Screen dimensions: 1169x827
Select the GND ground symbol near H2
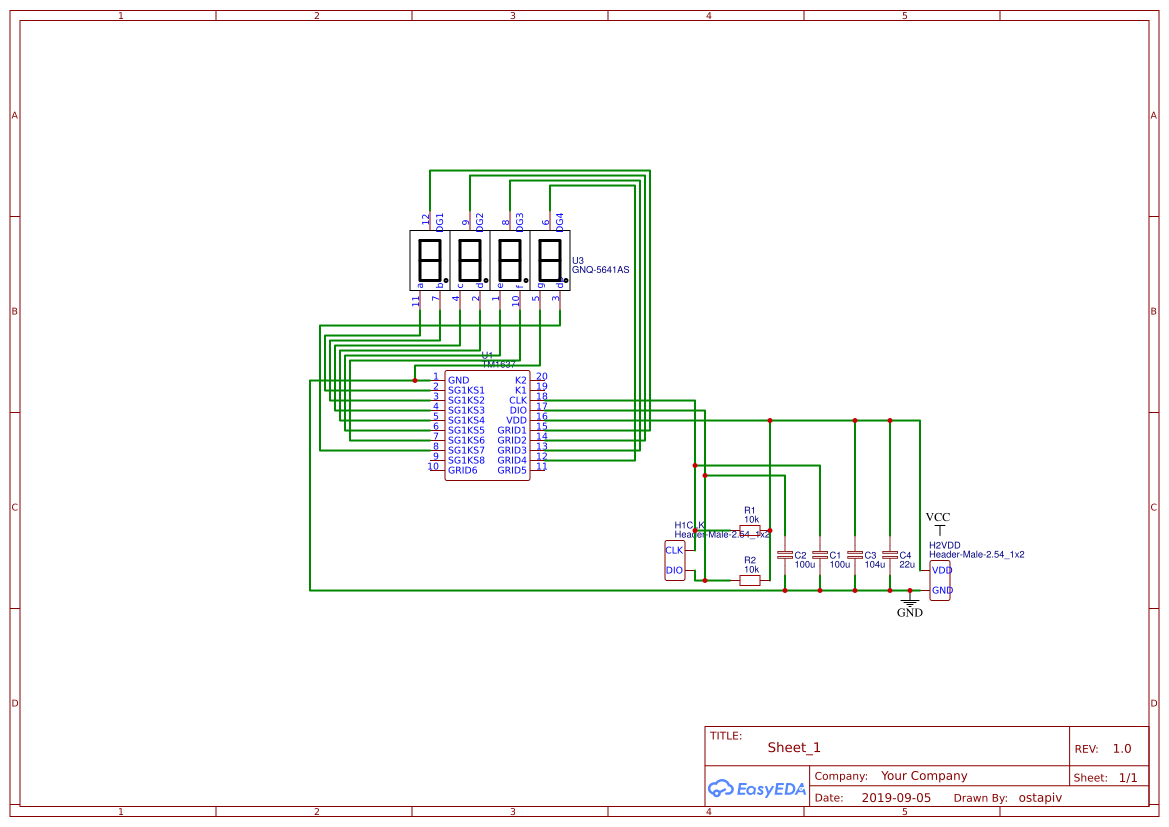pyautogui.click(x=908, y=603)
